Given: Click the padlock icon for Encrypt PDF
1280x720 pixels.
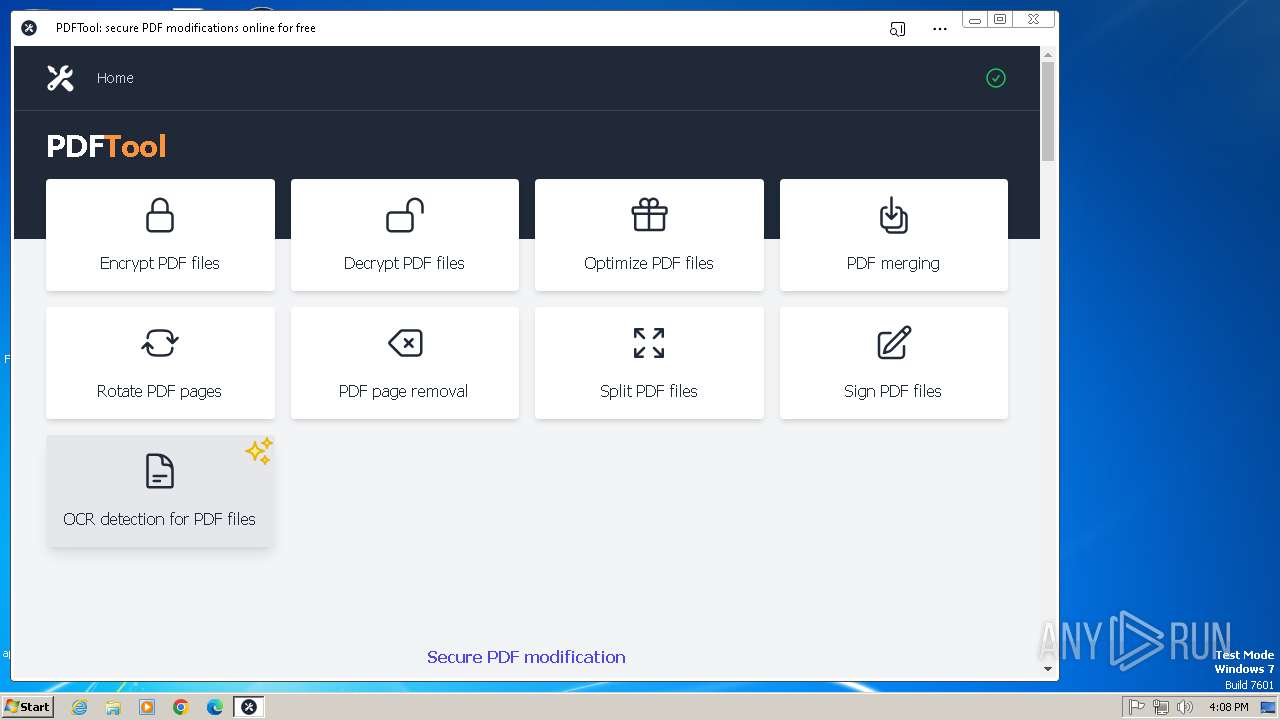Looking at the screenshot, I should (160, 215).
